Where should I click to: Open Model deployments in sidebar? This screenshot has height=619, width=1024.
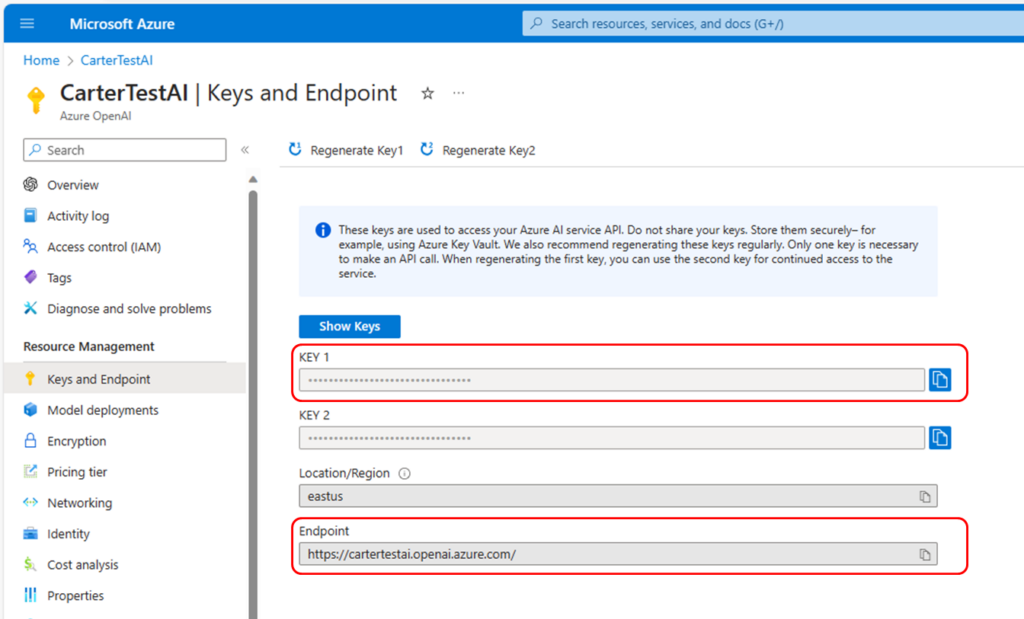(x=102, y=410)
